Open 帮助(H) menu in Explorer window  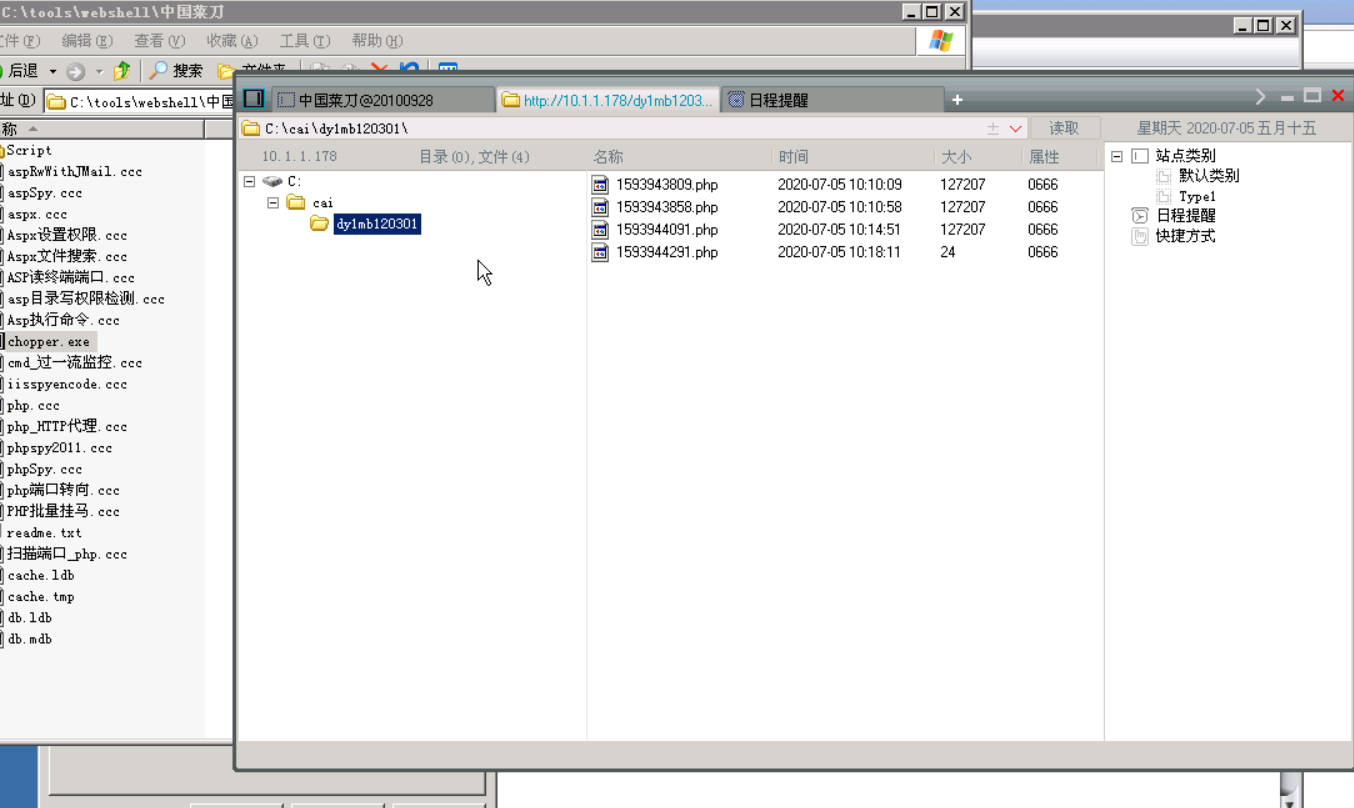pyautogui.click(x=377, y=41)
